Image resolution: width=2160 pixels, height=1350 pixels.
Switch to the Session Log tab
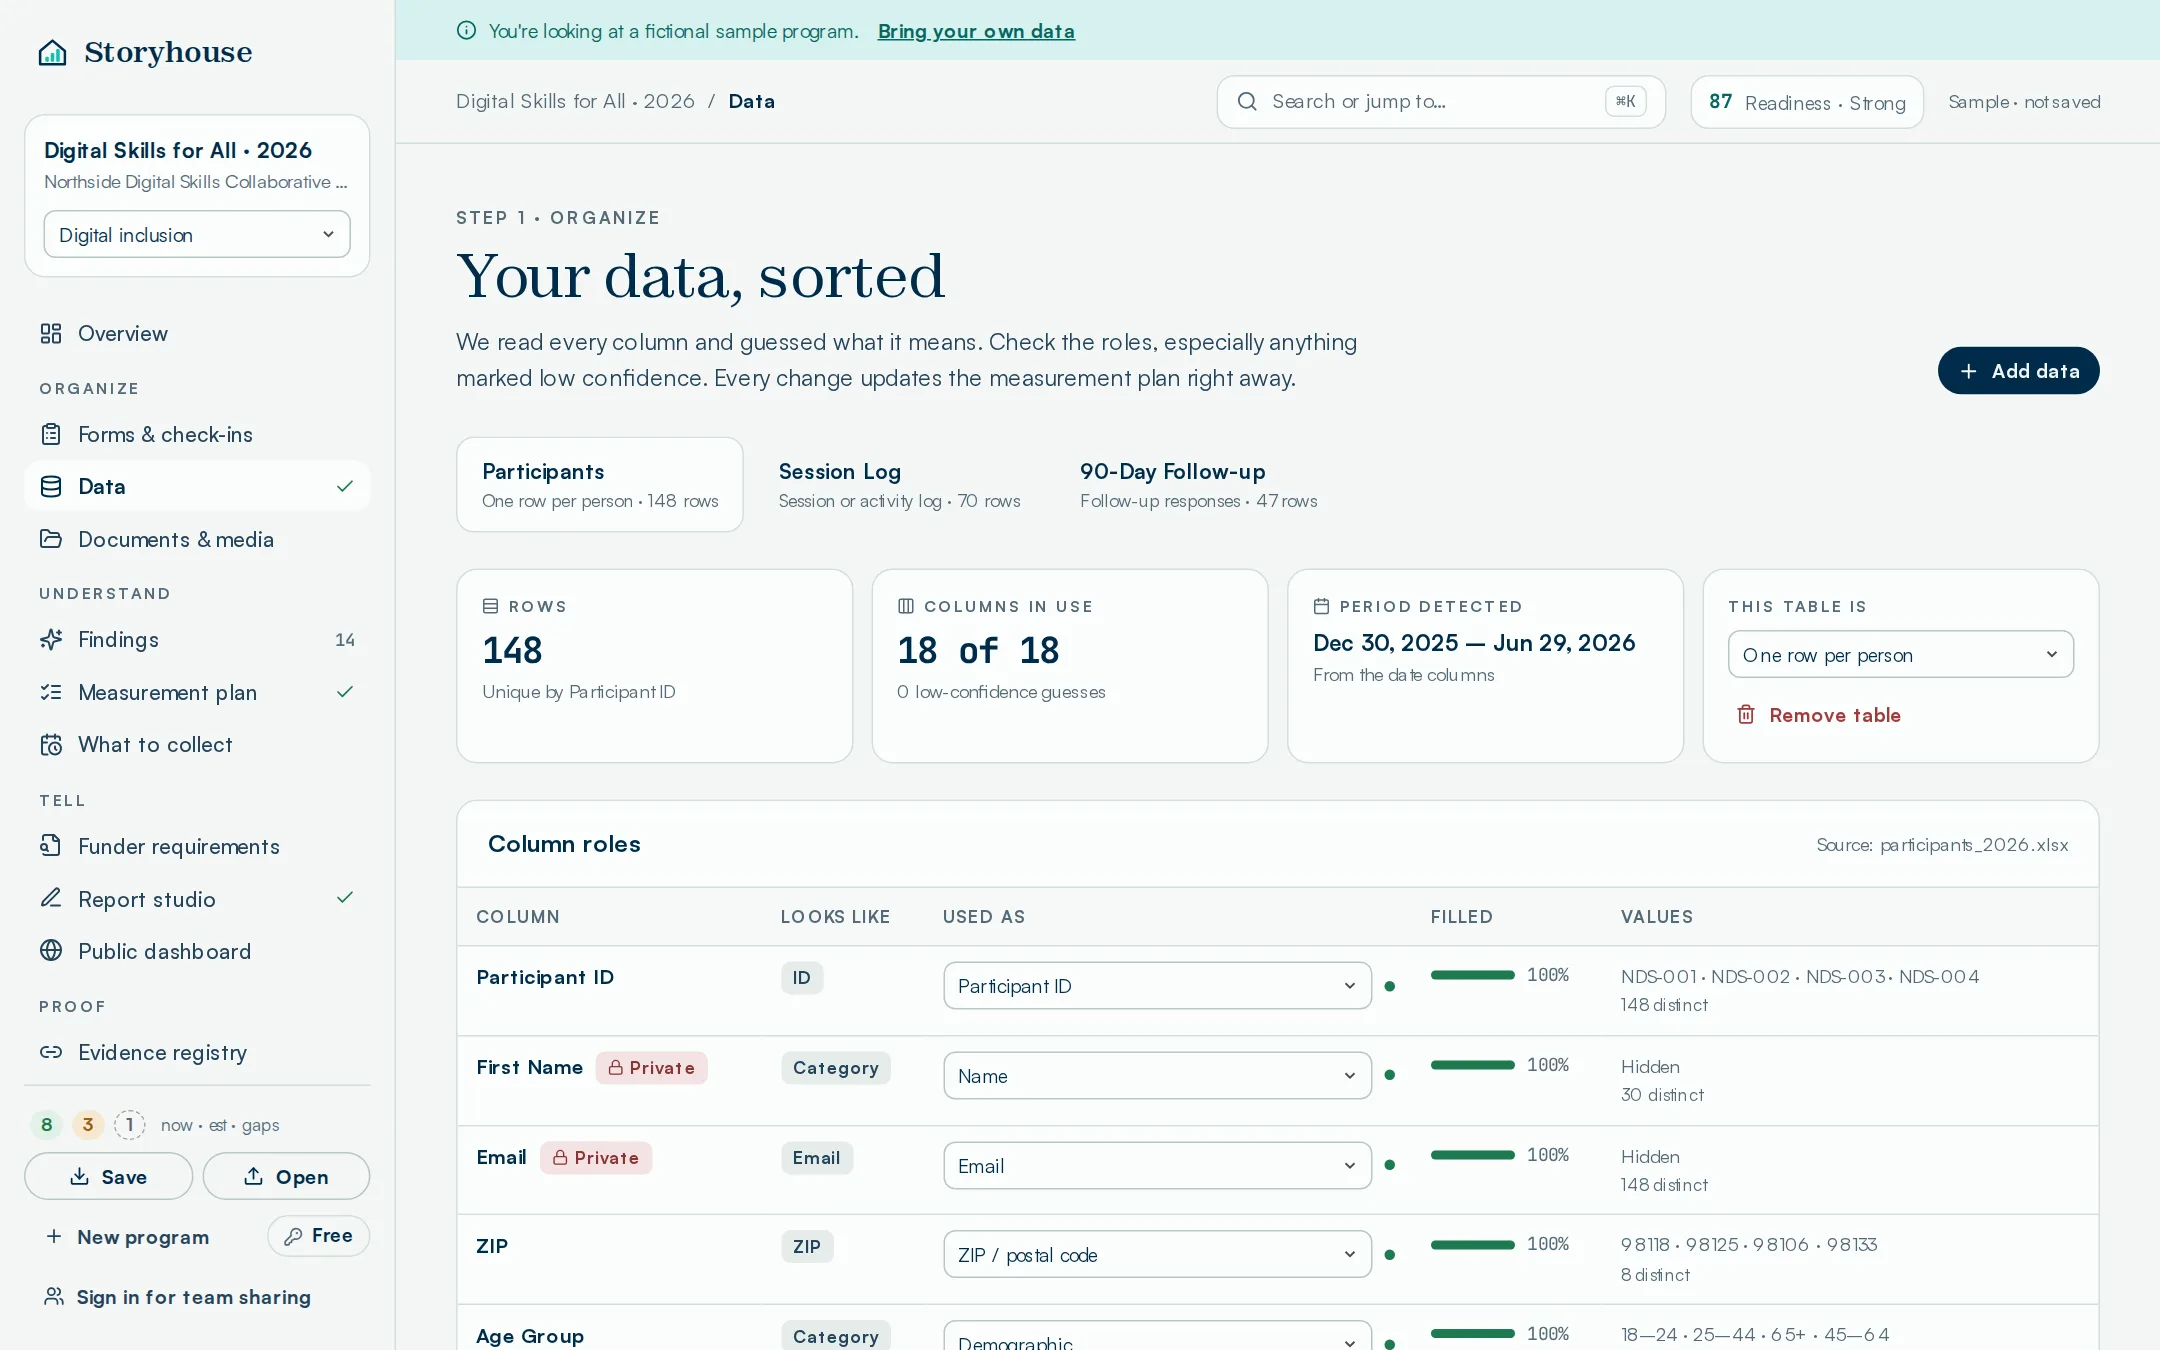click(x=899, y=484)
